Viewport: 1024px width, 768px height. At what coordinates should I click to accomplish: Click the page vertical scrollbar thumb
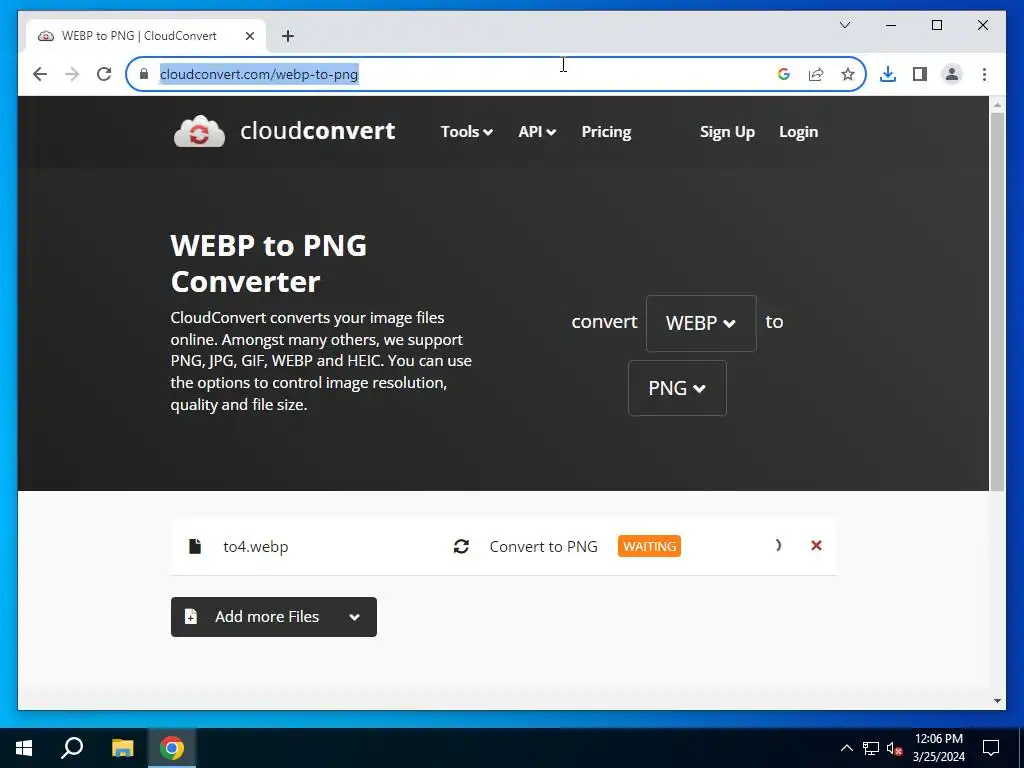[x=997, y=301]
